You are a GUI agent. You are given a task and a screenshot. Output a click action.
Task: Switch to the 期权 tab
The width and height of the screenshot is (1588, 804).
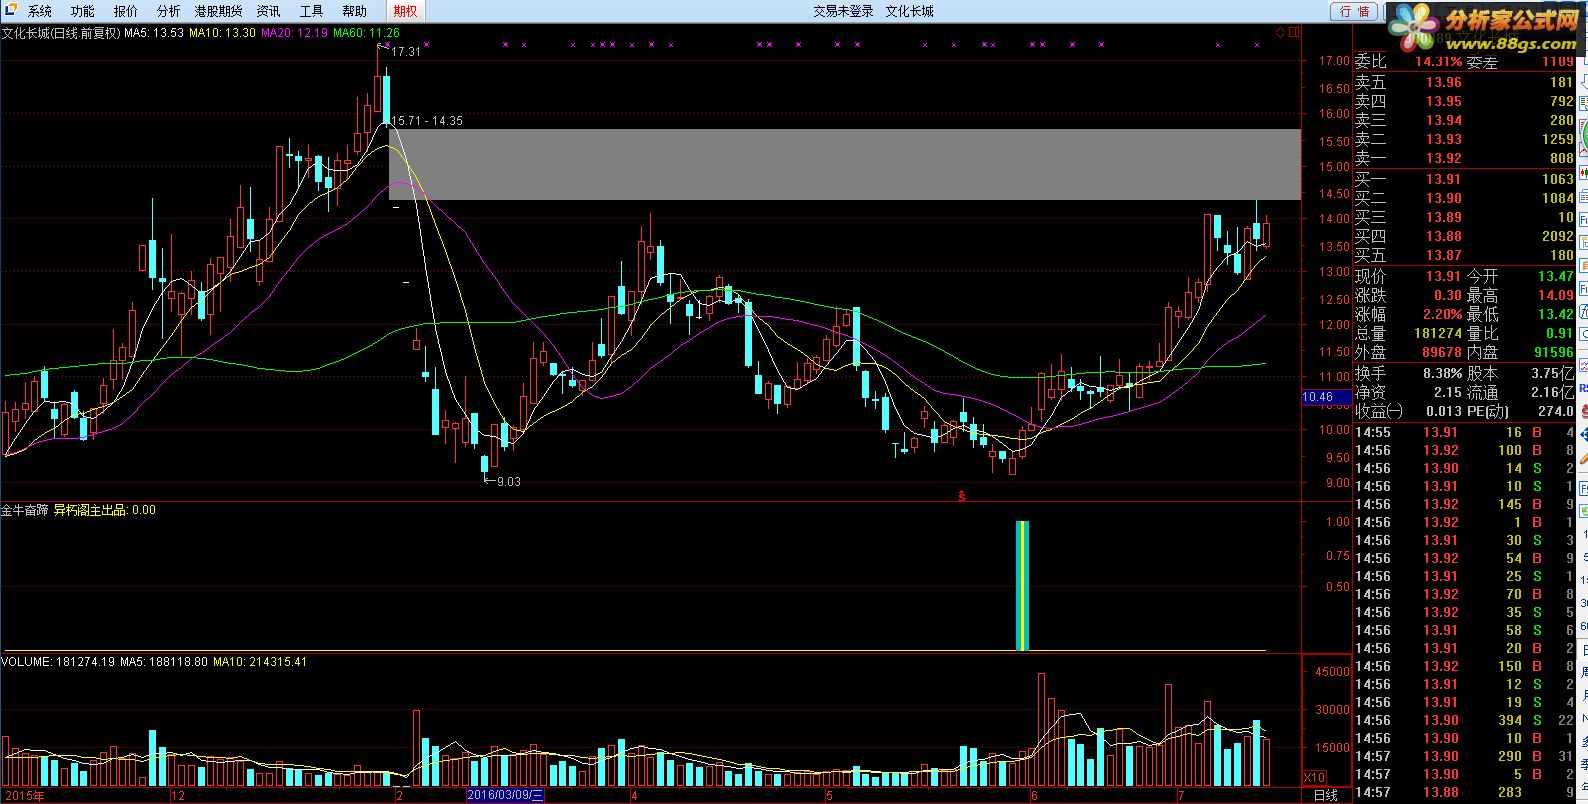click(x=405, y=11)
